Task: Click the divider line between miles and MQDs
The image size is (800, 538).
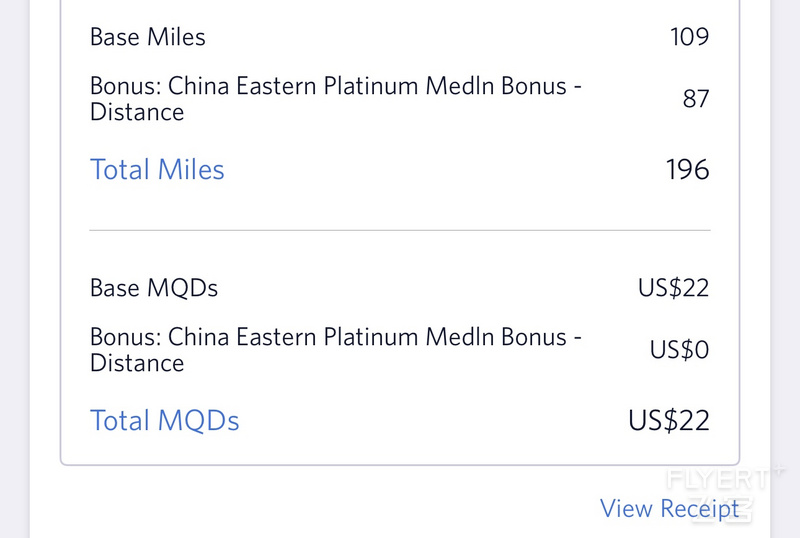Action: 400,230
